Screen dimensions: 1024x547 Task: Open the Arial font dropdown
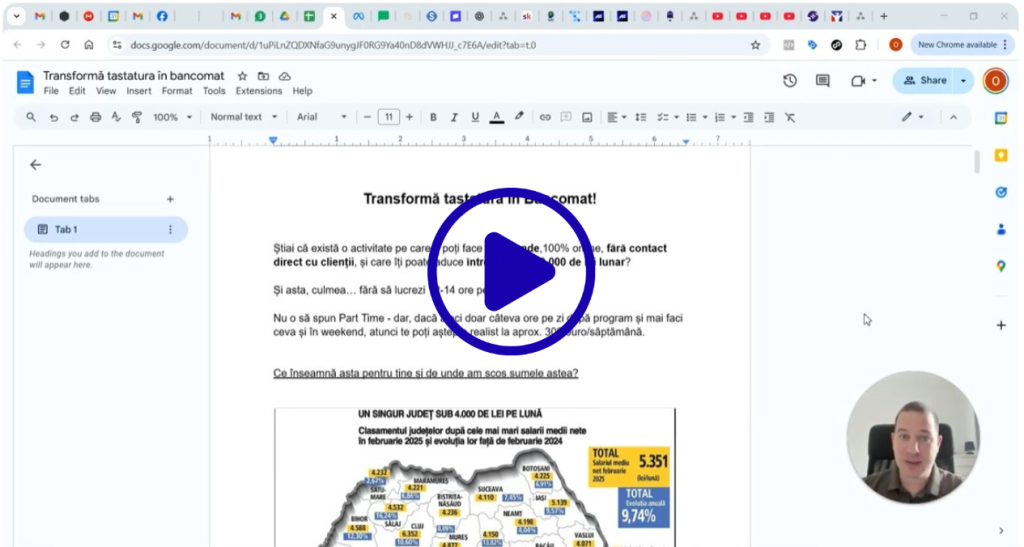(322, 117)
